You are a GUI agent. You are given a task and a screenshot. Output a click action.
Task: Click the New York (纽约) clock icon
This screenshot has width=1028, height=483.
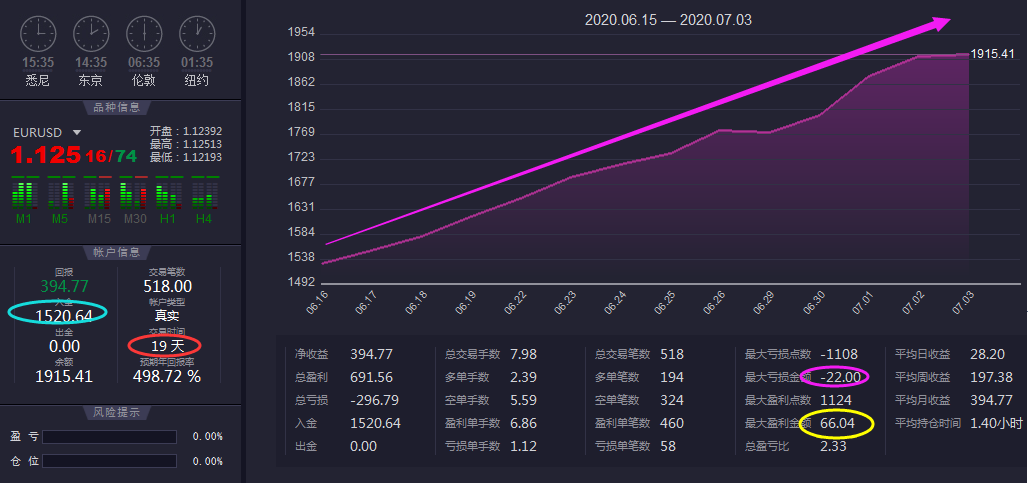pyautogui.click(x=197, y=33)
